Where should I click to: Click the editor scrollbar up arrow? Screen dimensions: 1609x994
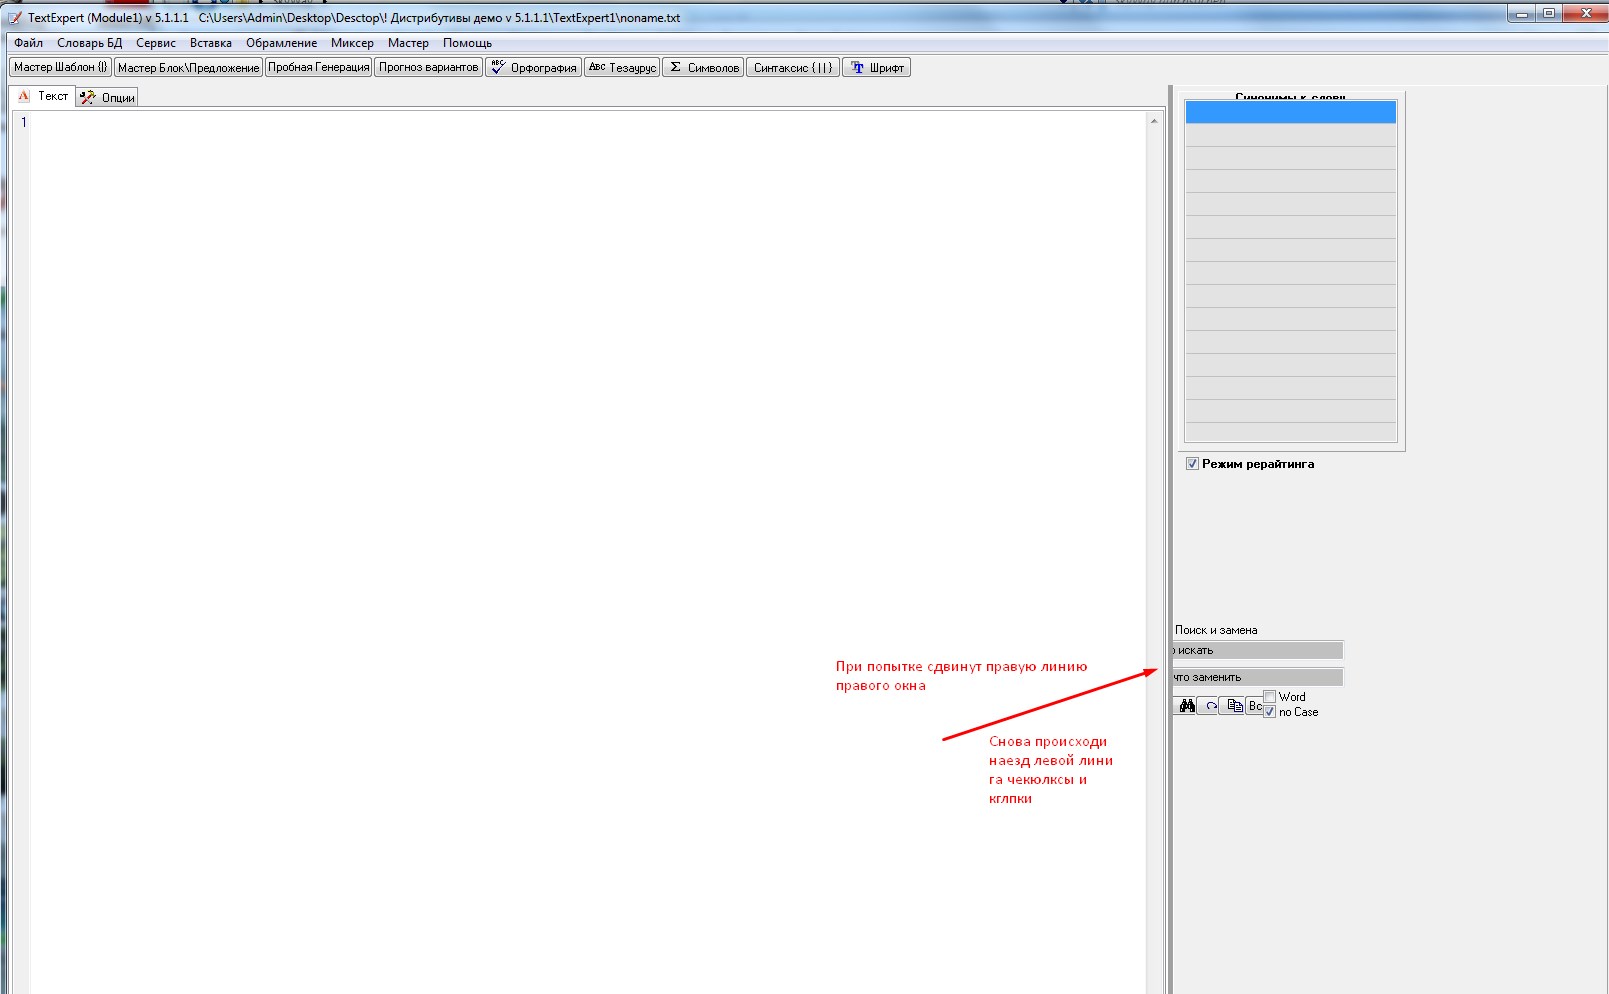(x=1154, y=121)
